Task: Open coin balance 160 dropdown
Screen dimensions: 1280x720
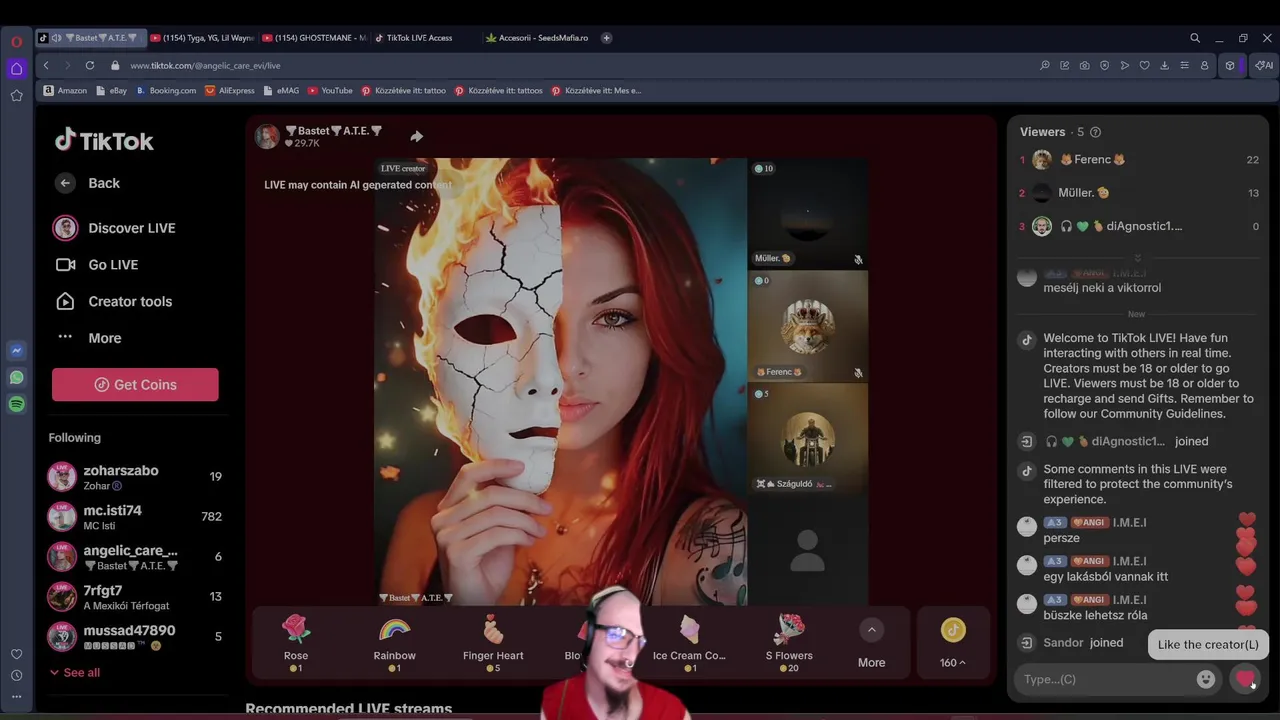Action: click(953, 642)
